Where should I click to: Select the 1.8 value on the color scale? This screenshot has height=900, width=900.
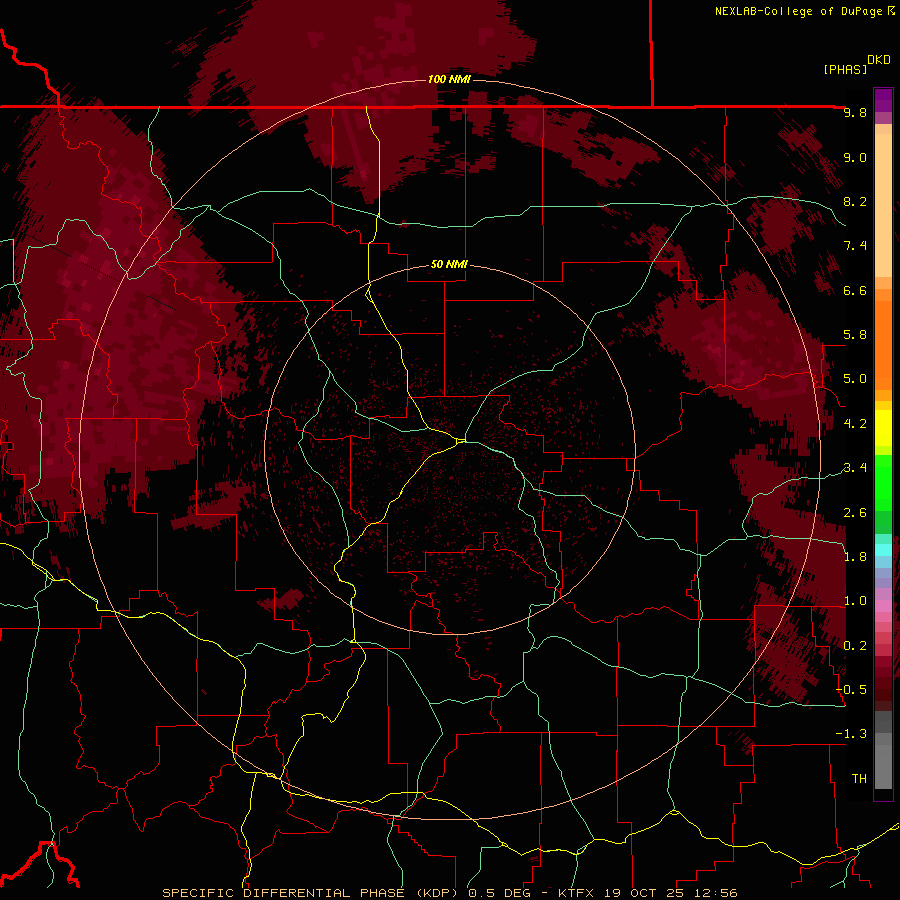(x=855, y=557)
